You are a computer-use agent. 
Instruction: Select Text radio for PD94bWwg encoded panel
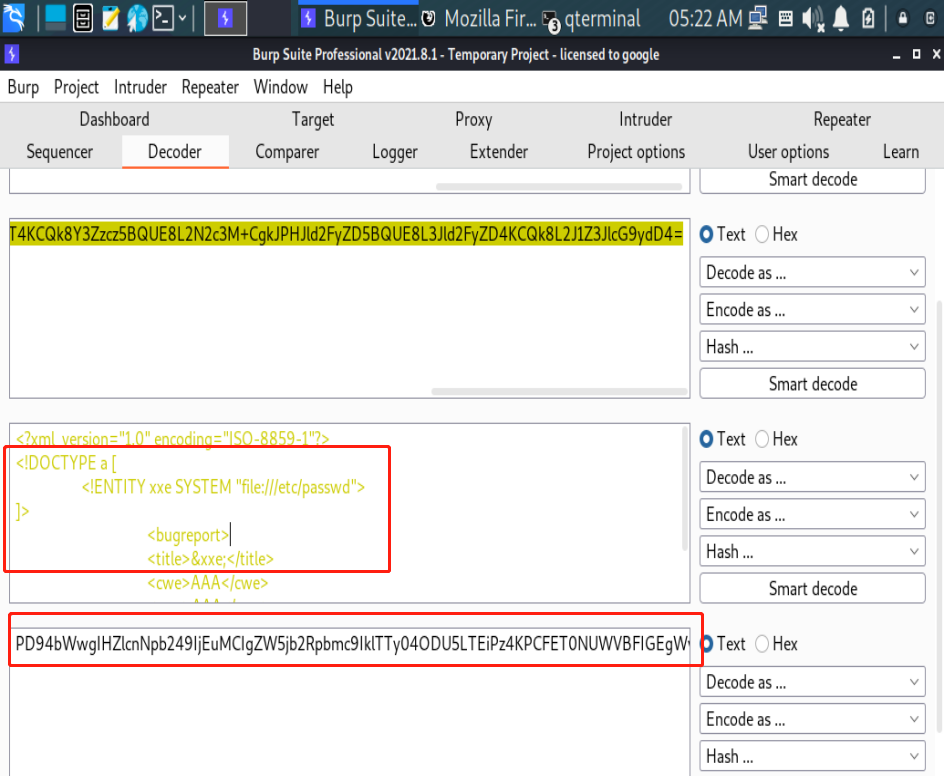pyautogui.click(x=707, y=644)
